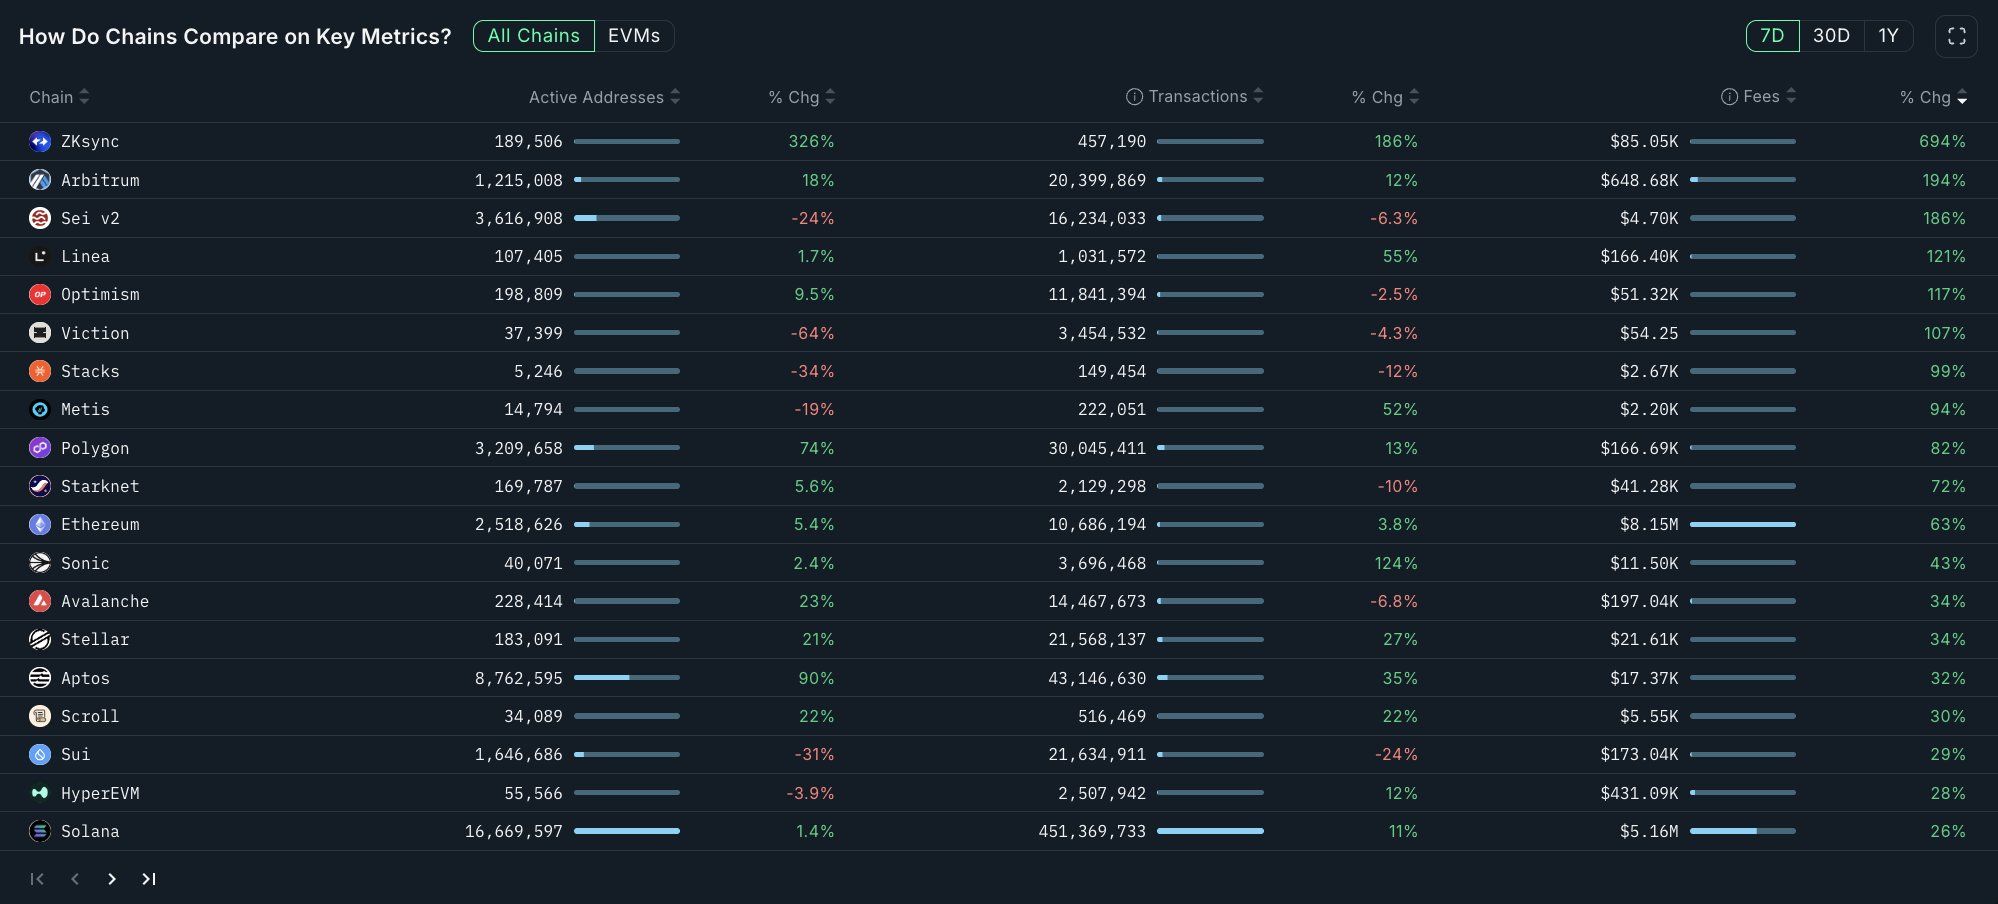1998x904 pixels.
Task: Select the 30D time range
Action: pos(1831,35)
